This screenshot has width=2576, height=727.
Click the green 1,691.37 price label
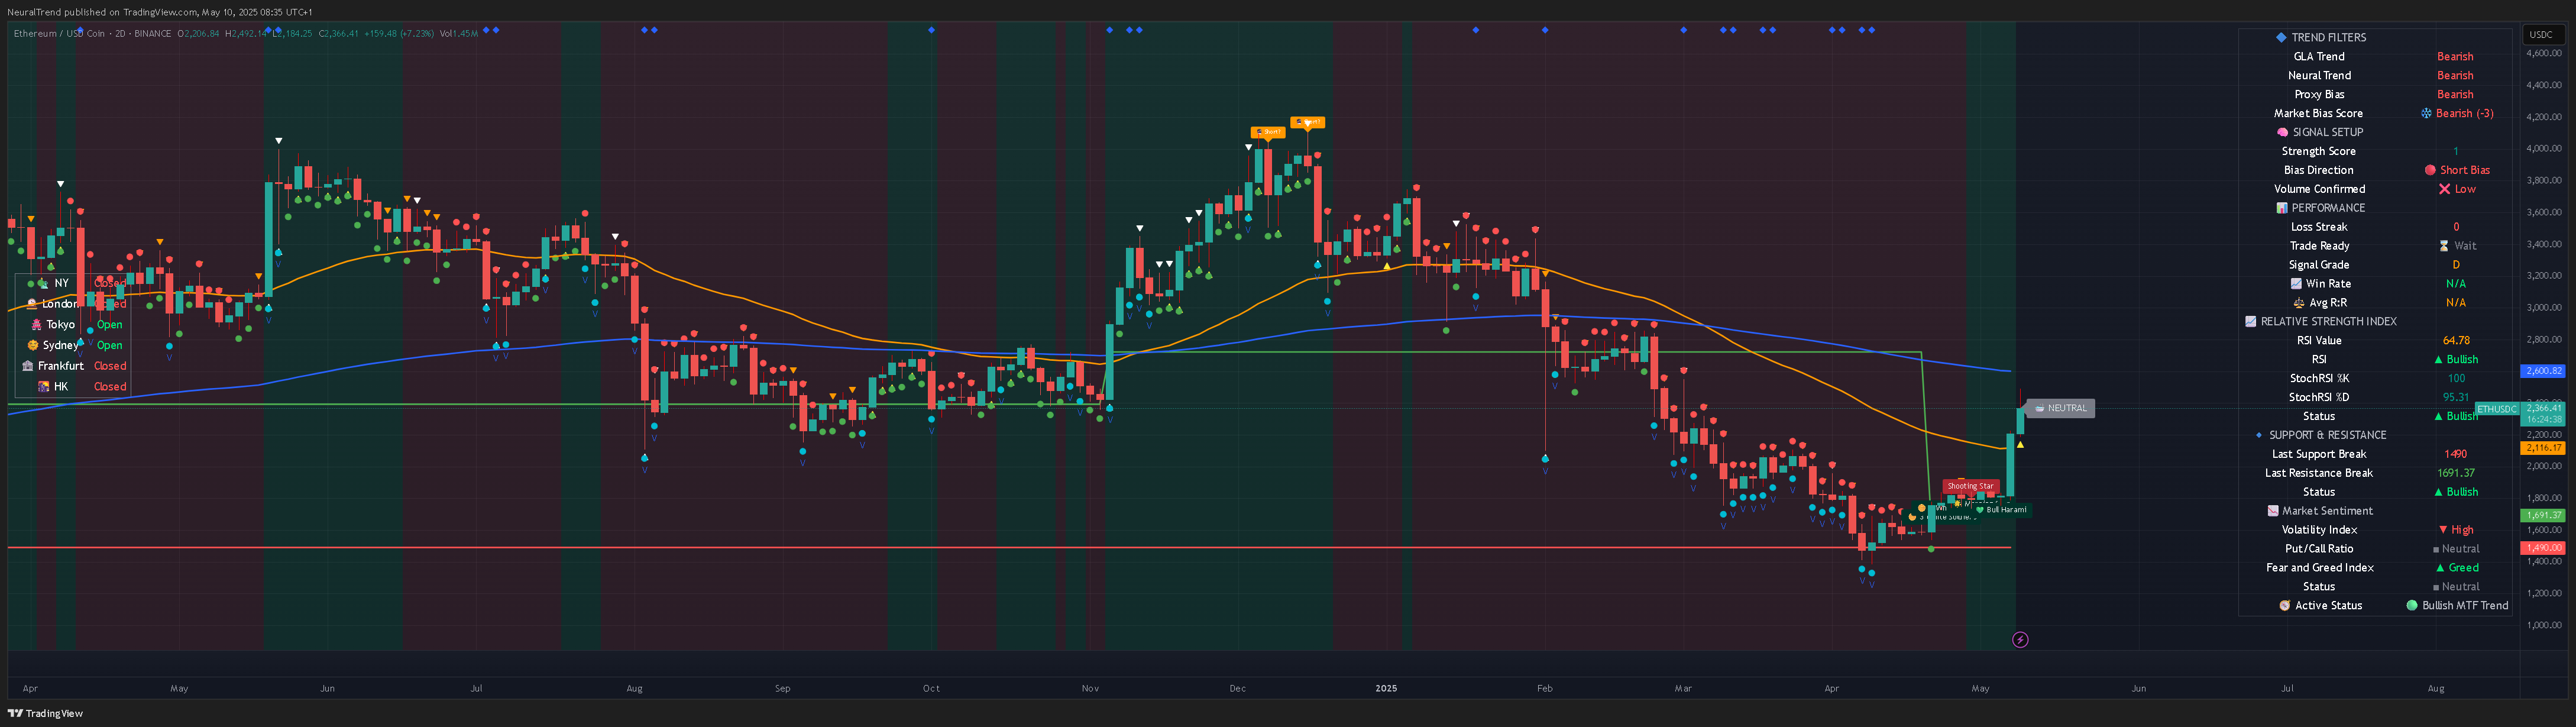[2543, 516]
